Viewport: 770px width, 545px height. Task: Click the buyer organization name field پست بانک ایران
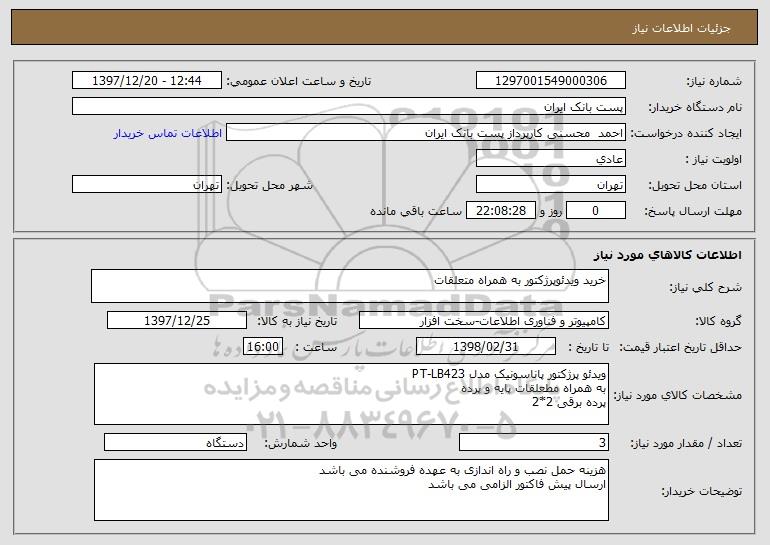pyautogui.click(x=349, y=107)
